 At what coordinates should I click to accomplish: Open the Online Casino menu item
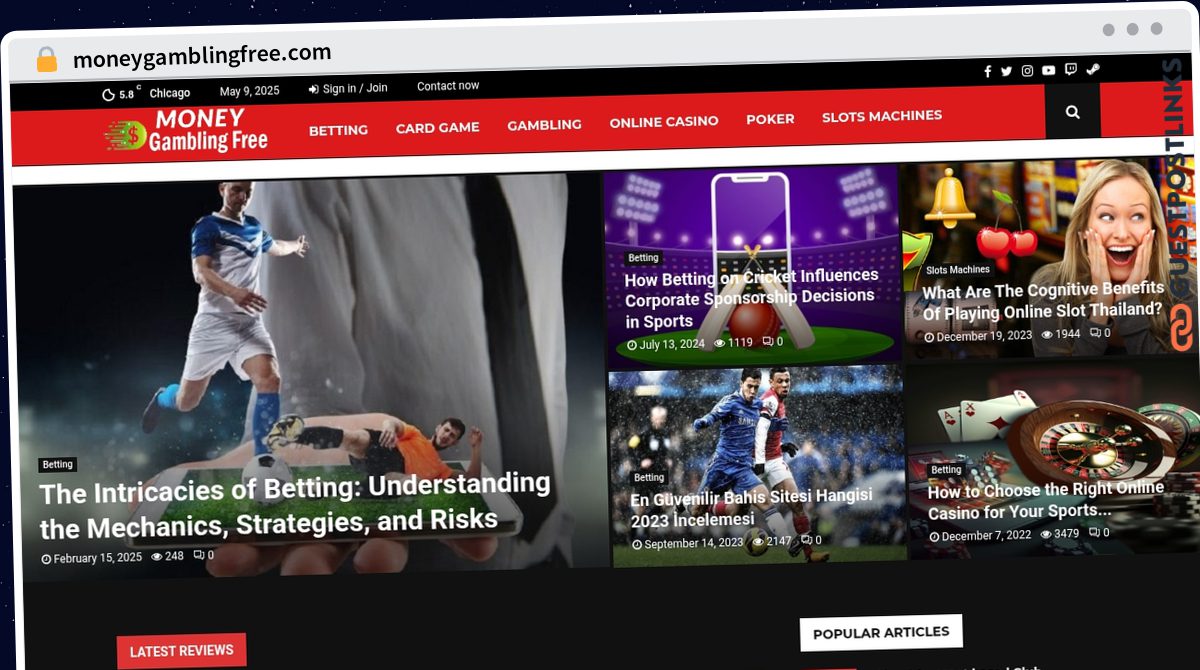pyautogui.click(x=664, y=122)
